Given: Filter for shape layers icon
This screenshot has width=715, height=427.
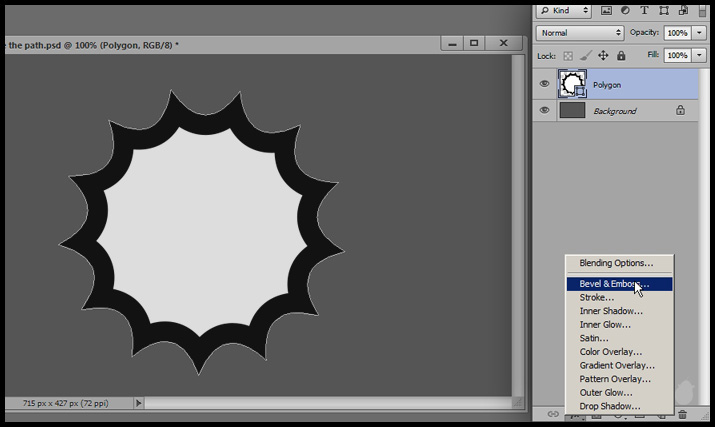Looking at the screenshot, I should point(664,11).
